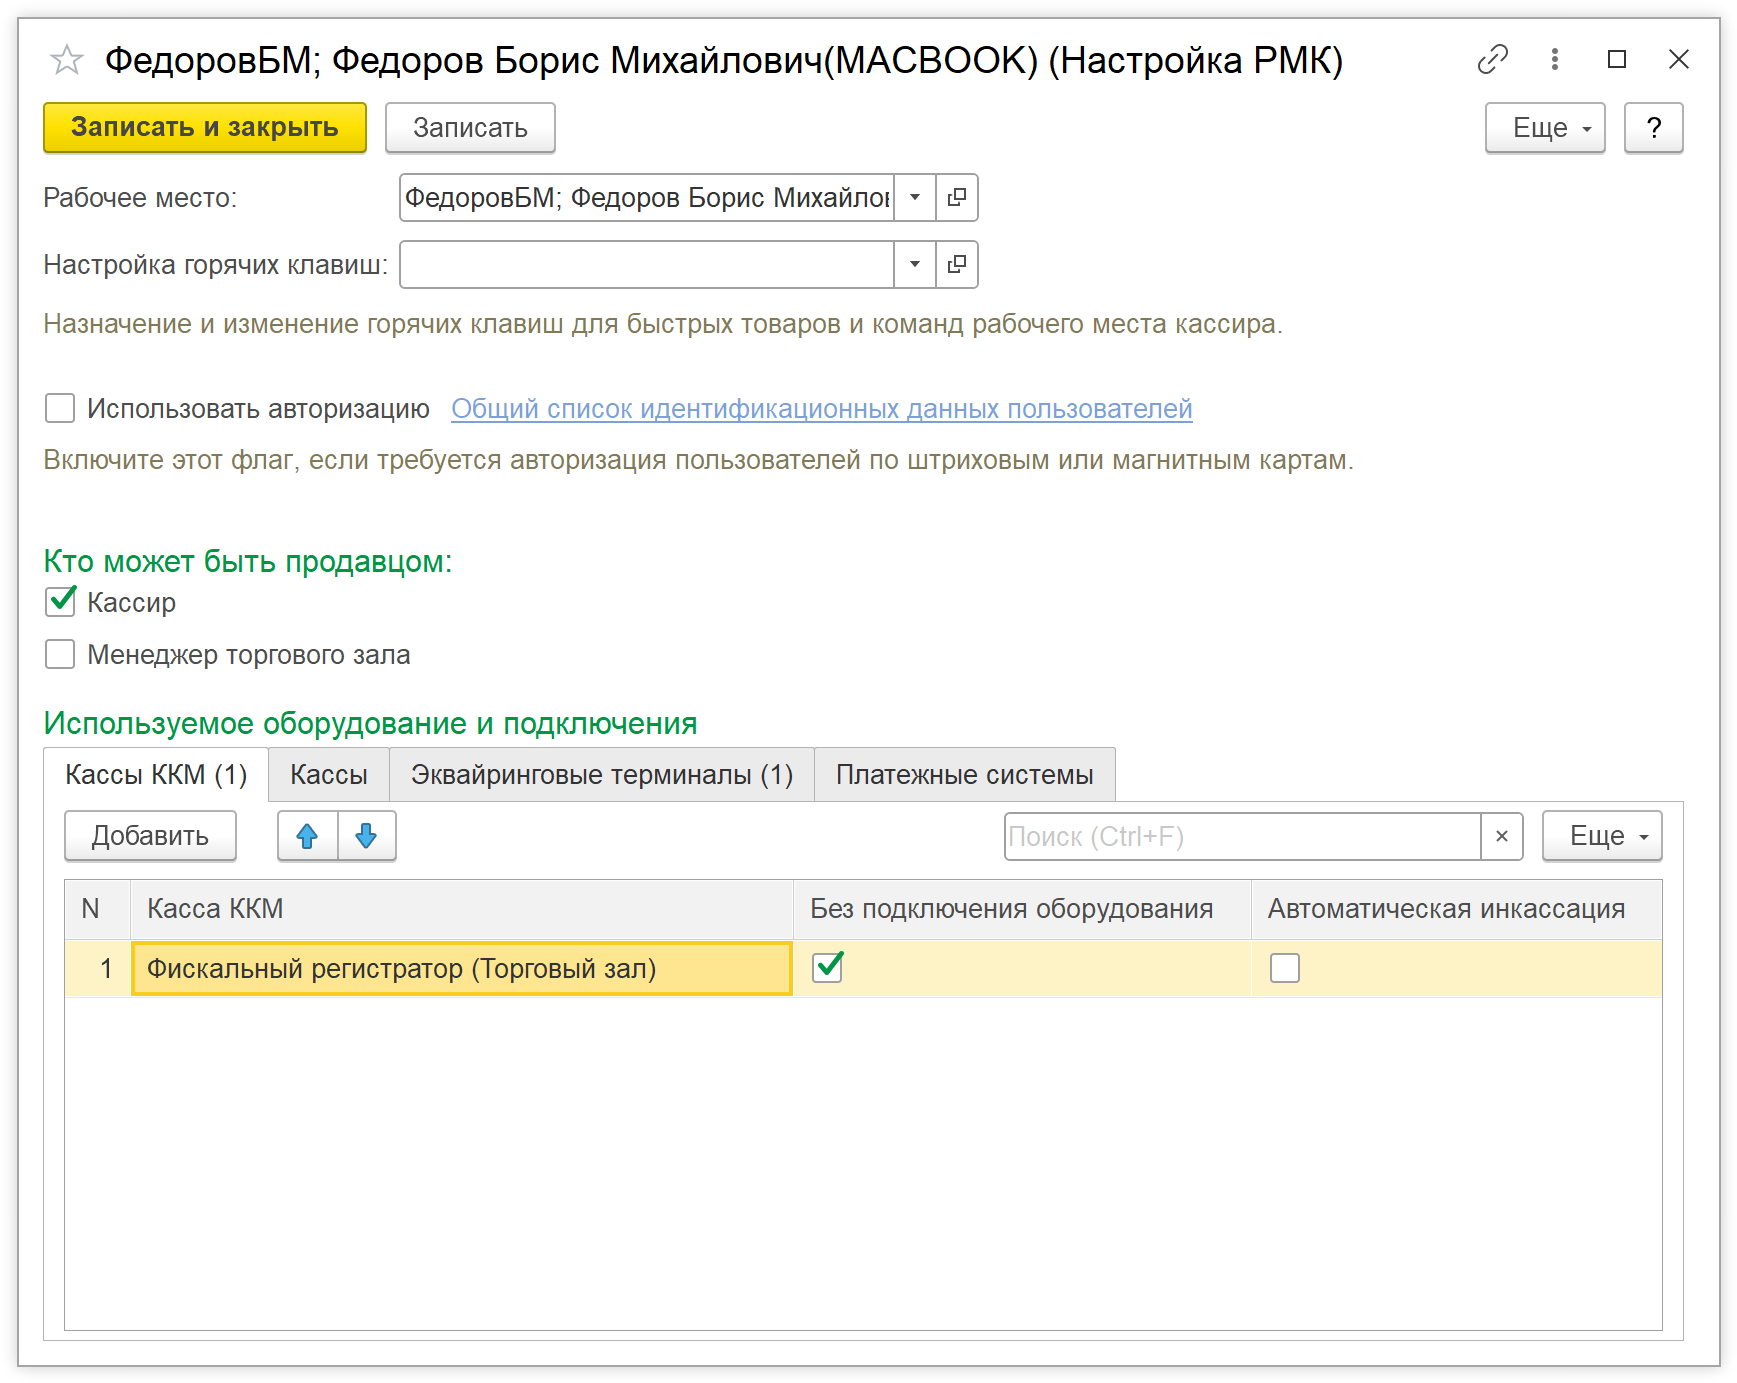1737x1383 pixels.
Task: Open the user identification data list link
Action: coord(821,409)
